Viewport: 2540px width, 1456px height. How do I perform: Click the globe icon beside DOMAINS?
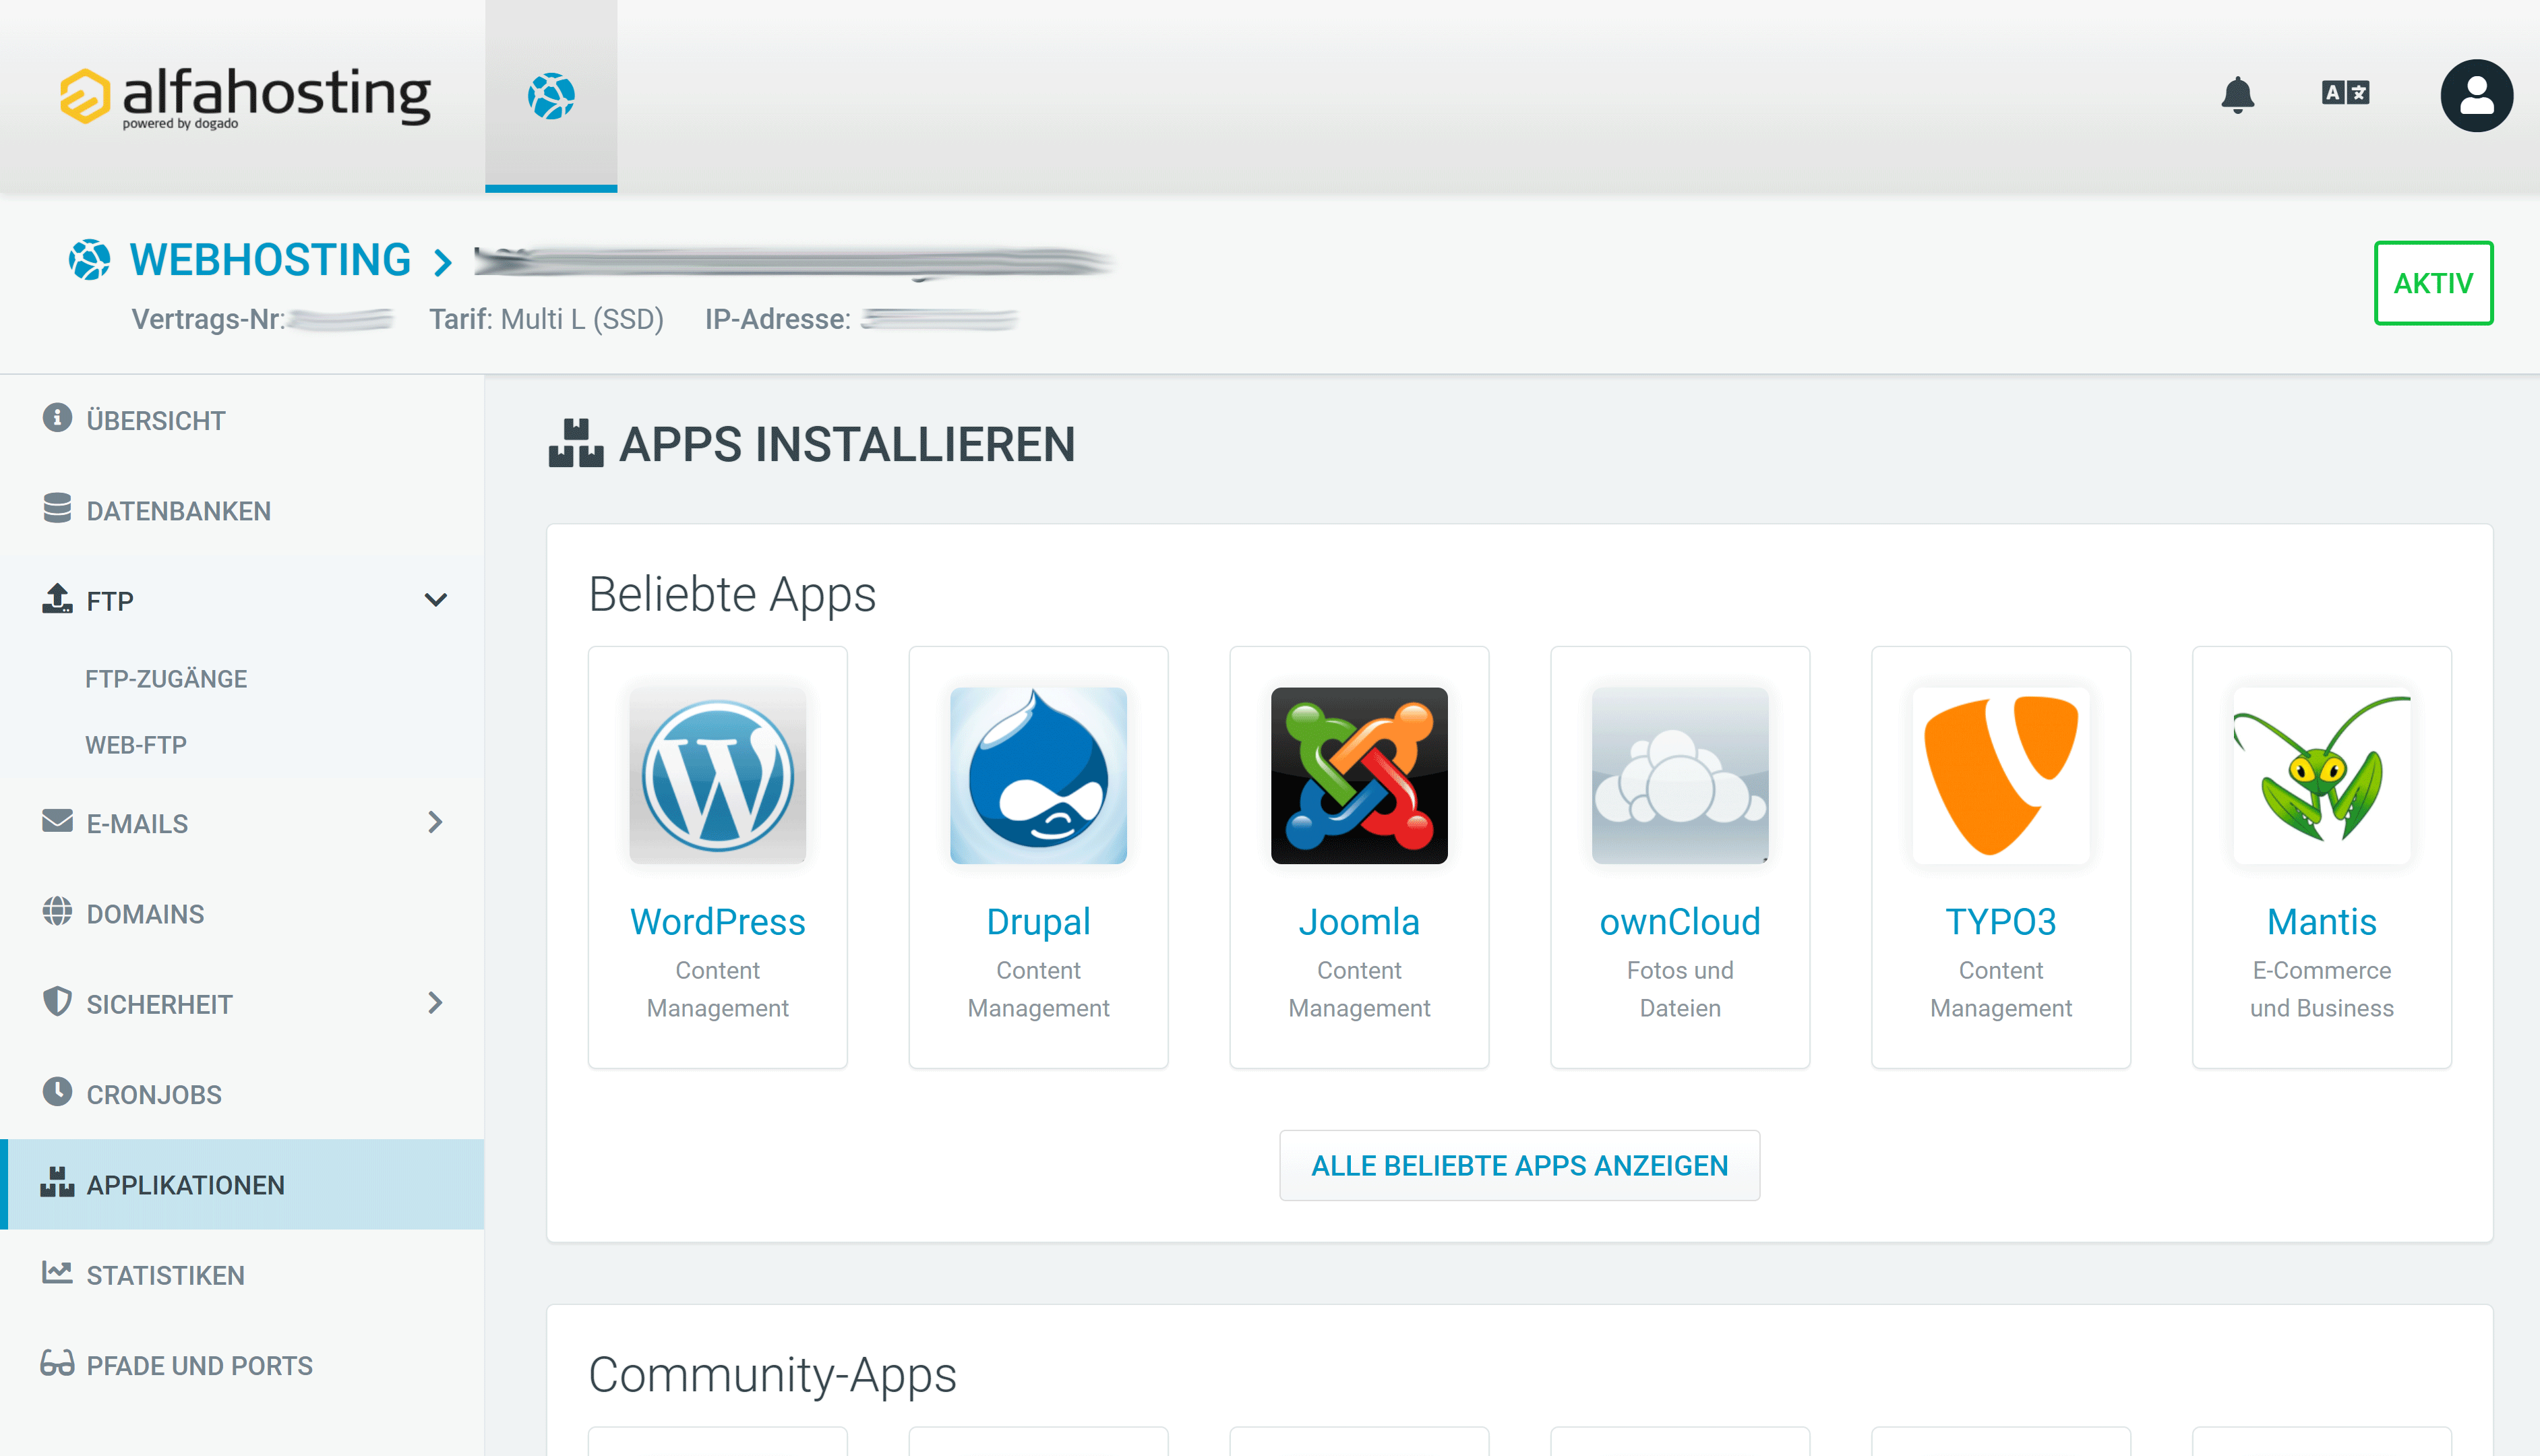point(57,911)
